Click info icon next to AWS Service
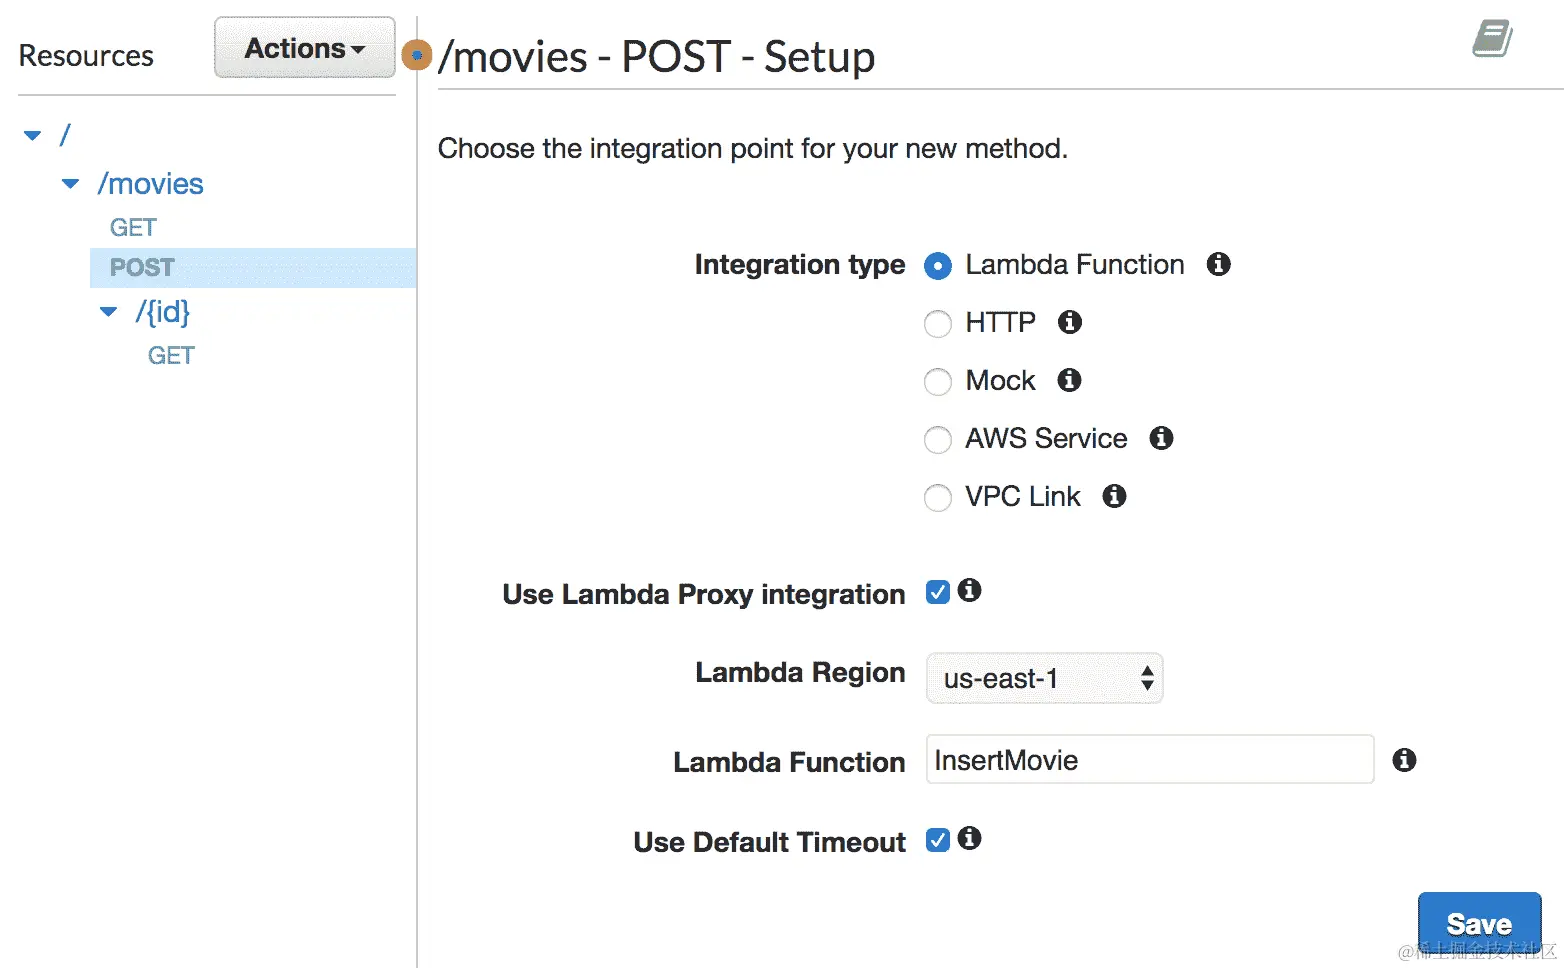Image resolution: width=1564 pixels, height=968 pixels. [1161, 438]
